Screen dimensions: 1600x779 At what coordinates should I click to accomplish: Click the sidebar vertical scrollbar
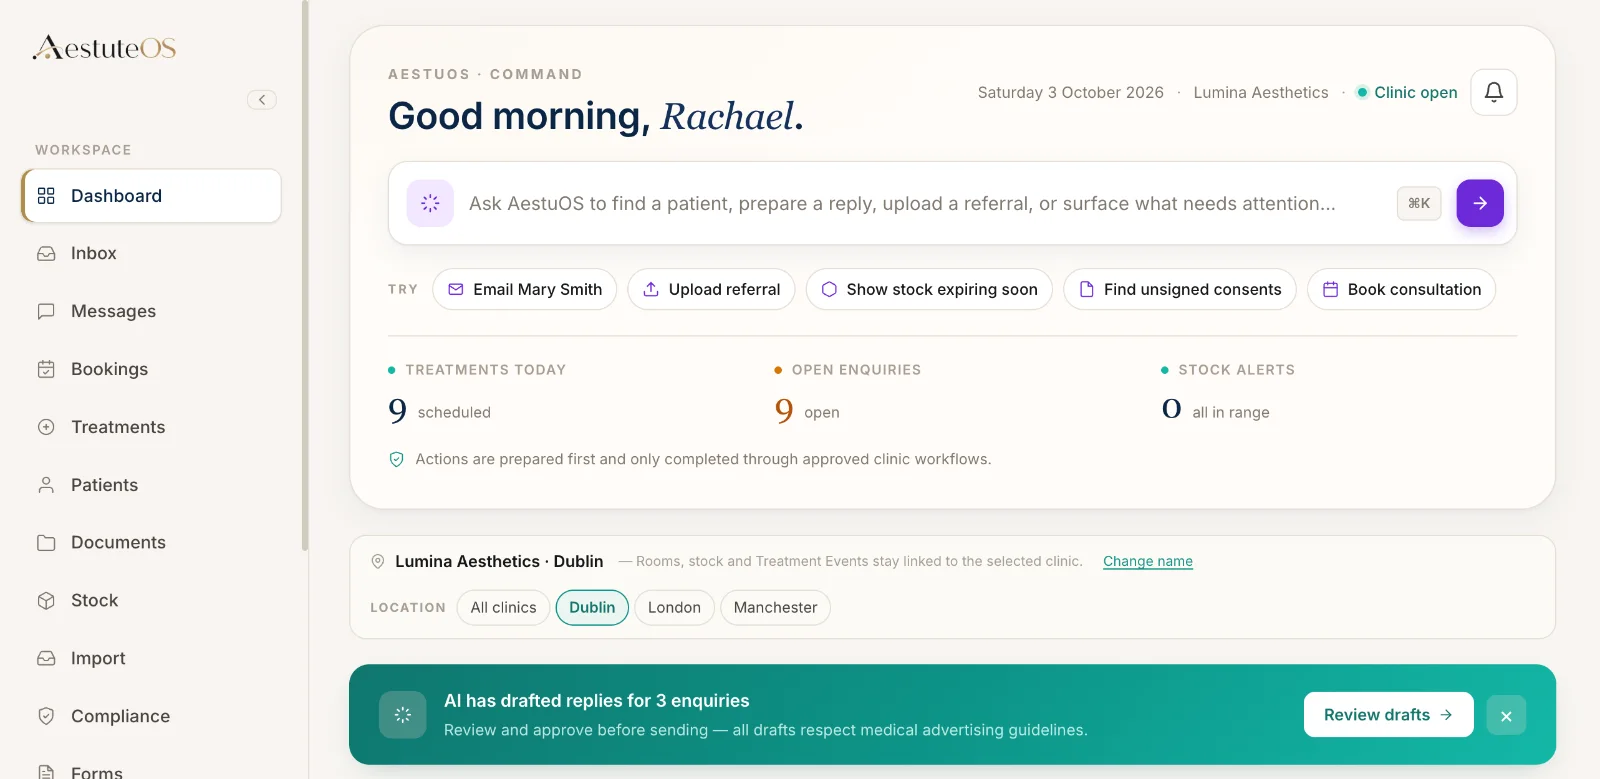(305, 276)
